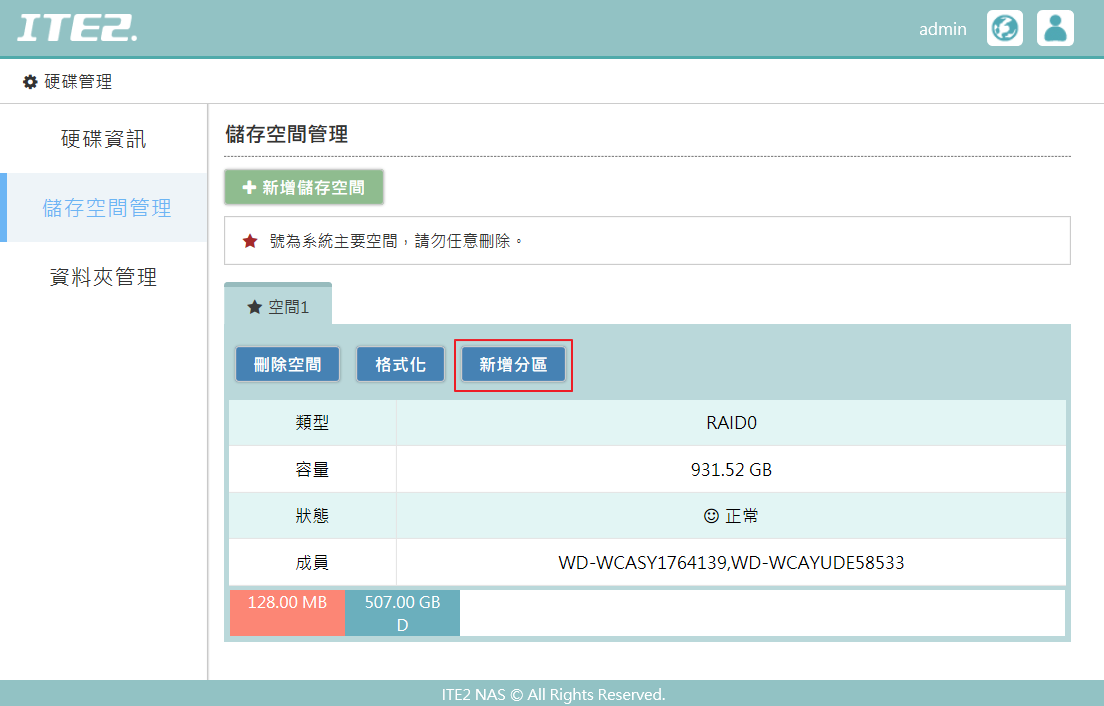Click the red star warning icon
Image resolution: width=1104 pixels, height=706 pixels.
pyautogui.click(x=250, y=240)
